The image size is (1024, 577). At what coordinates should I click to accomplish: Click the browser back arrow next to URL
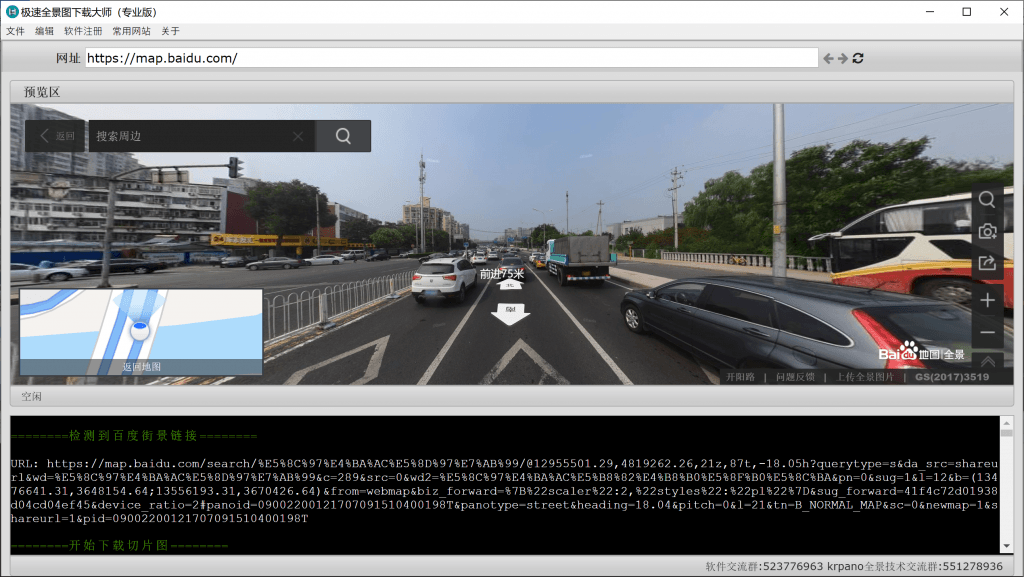(x=828, y=58)
